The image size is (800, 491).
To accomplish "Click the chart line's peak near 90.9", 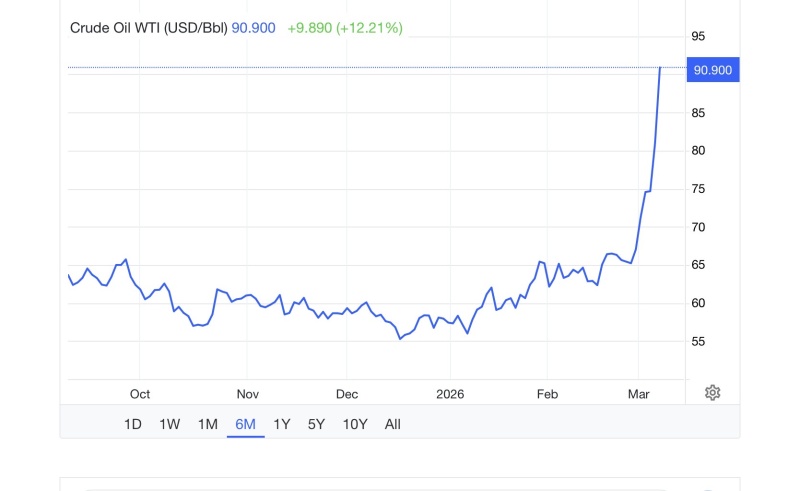I will tap(660, 69).
